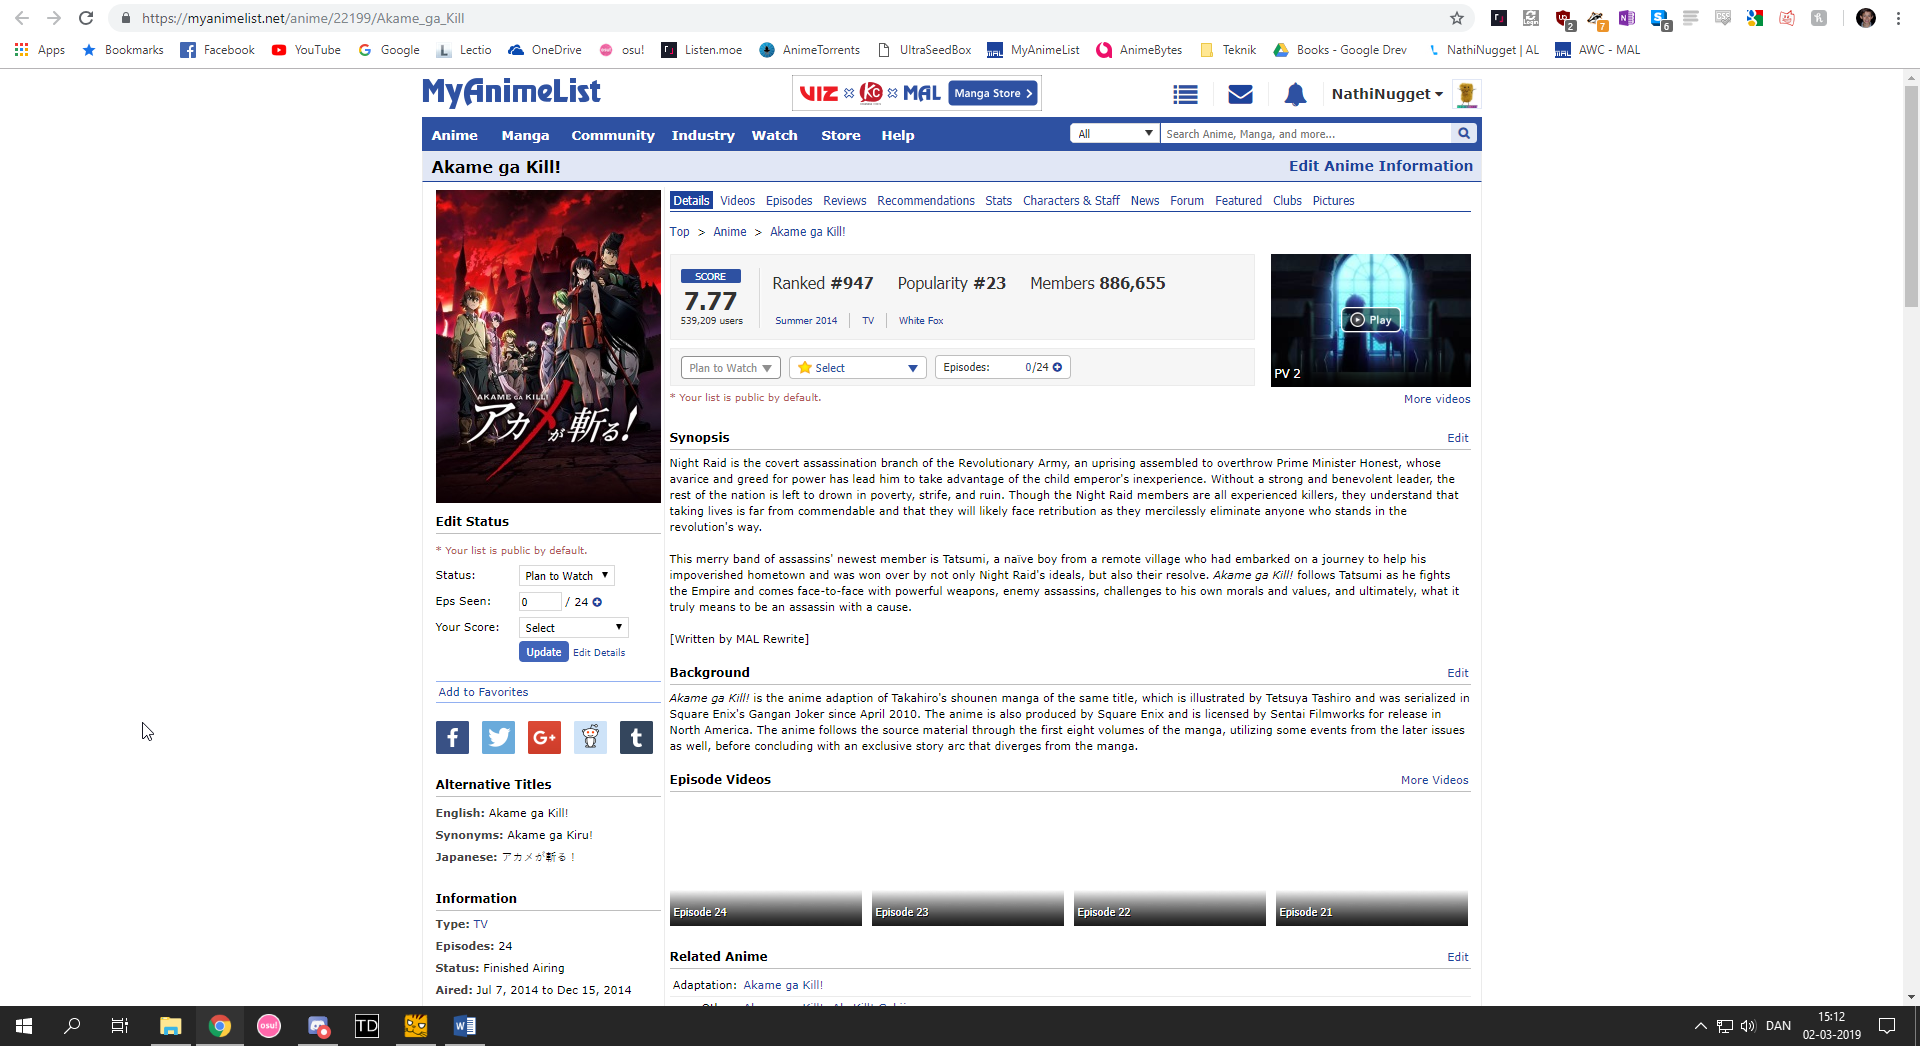This screenshot has width=1920, height=1046.
Task: Open Industry menu in navigation bar
Action: point(703,135)
